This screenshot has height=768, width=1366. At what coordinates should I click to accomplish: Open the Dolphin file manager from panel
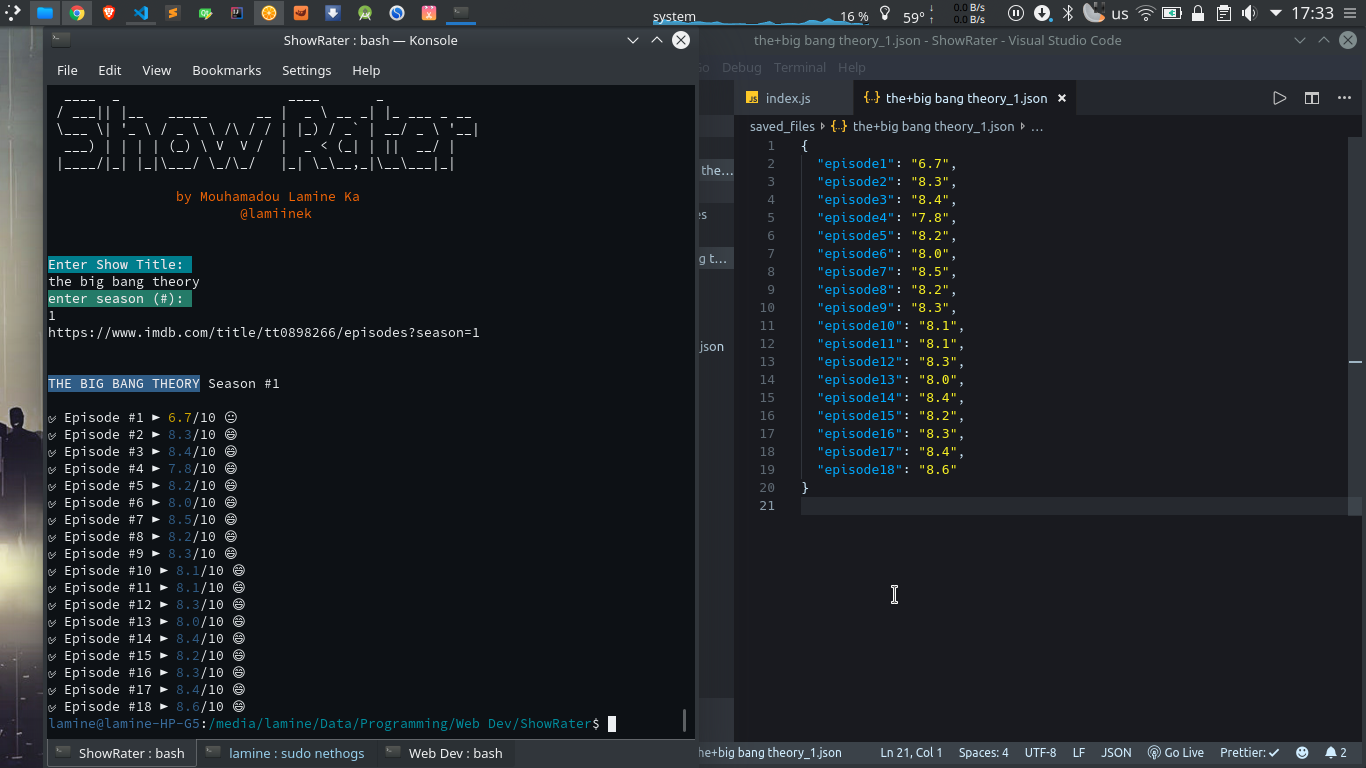(45, 13)
